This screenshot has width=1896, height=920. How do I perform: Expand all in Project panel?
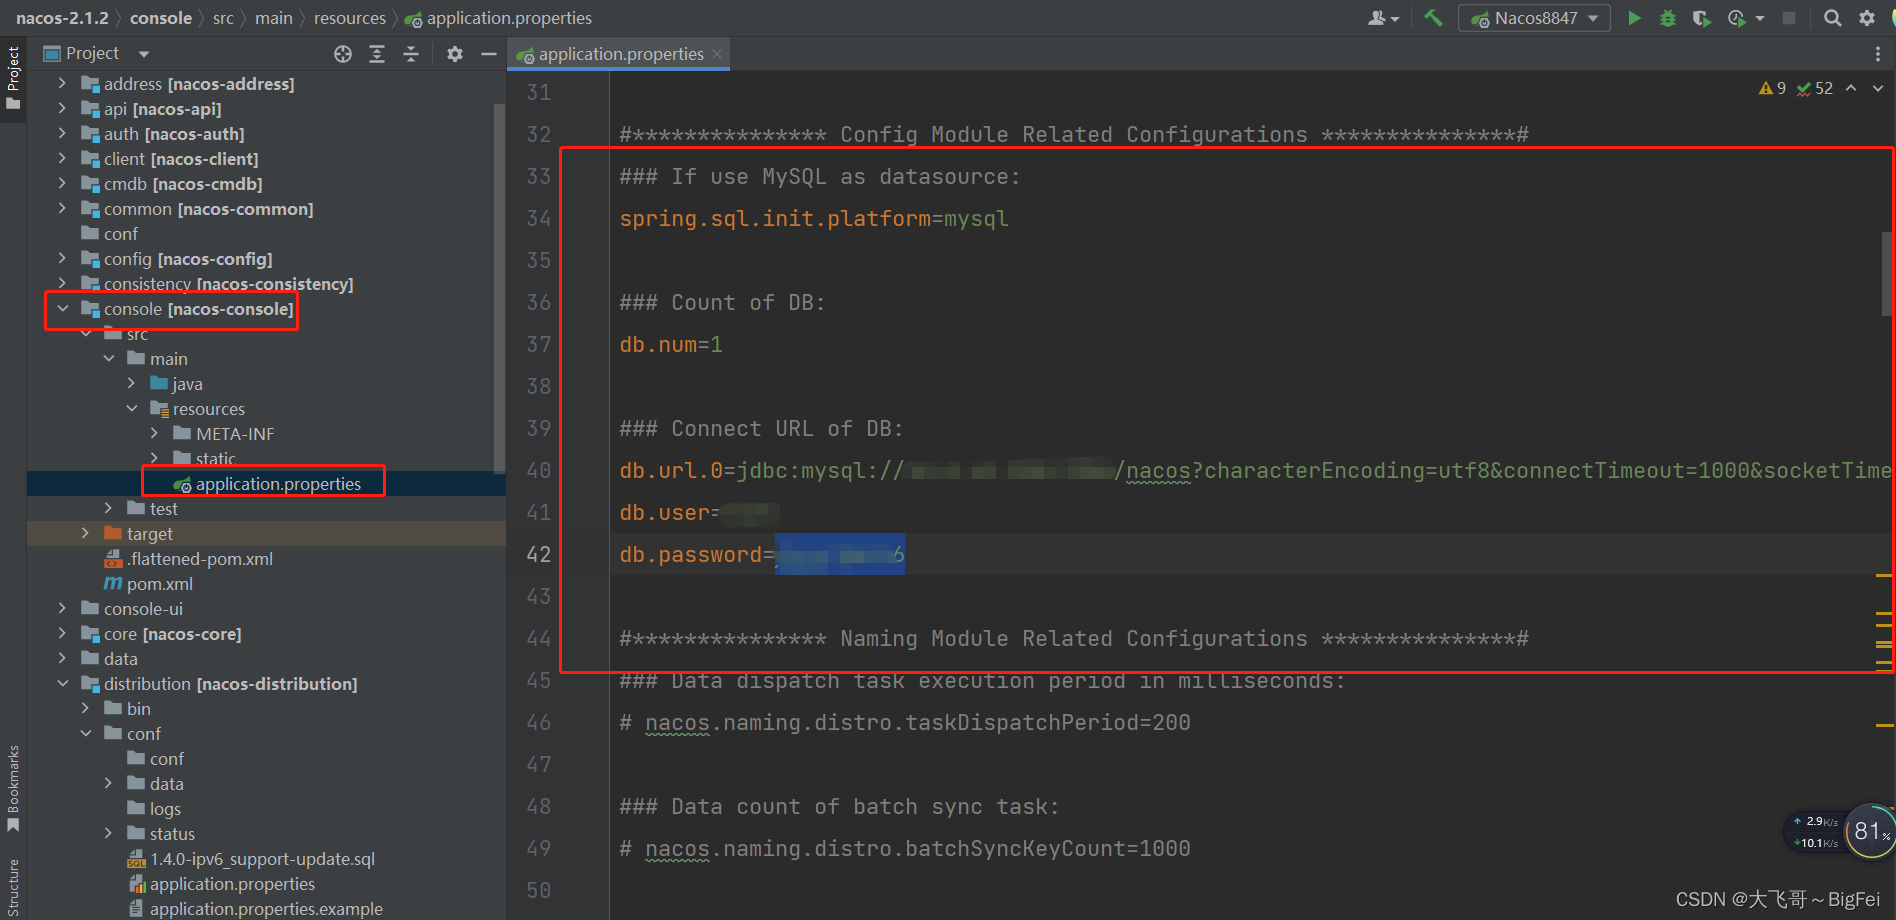click(377, 54)
